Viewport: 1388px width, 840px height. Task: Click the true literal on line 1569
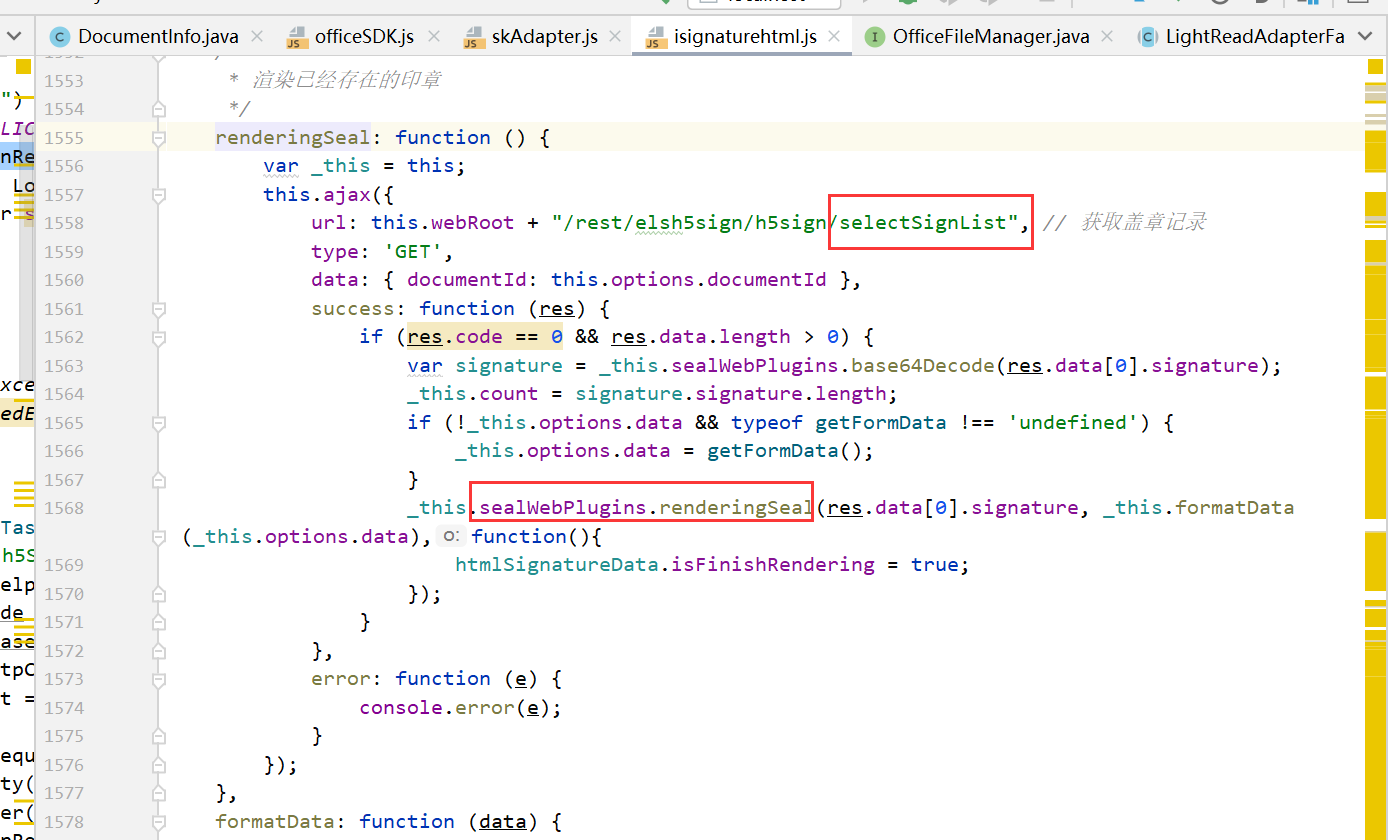pos(935,564)
